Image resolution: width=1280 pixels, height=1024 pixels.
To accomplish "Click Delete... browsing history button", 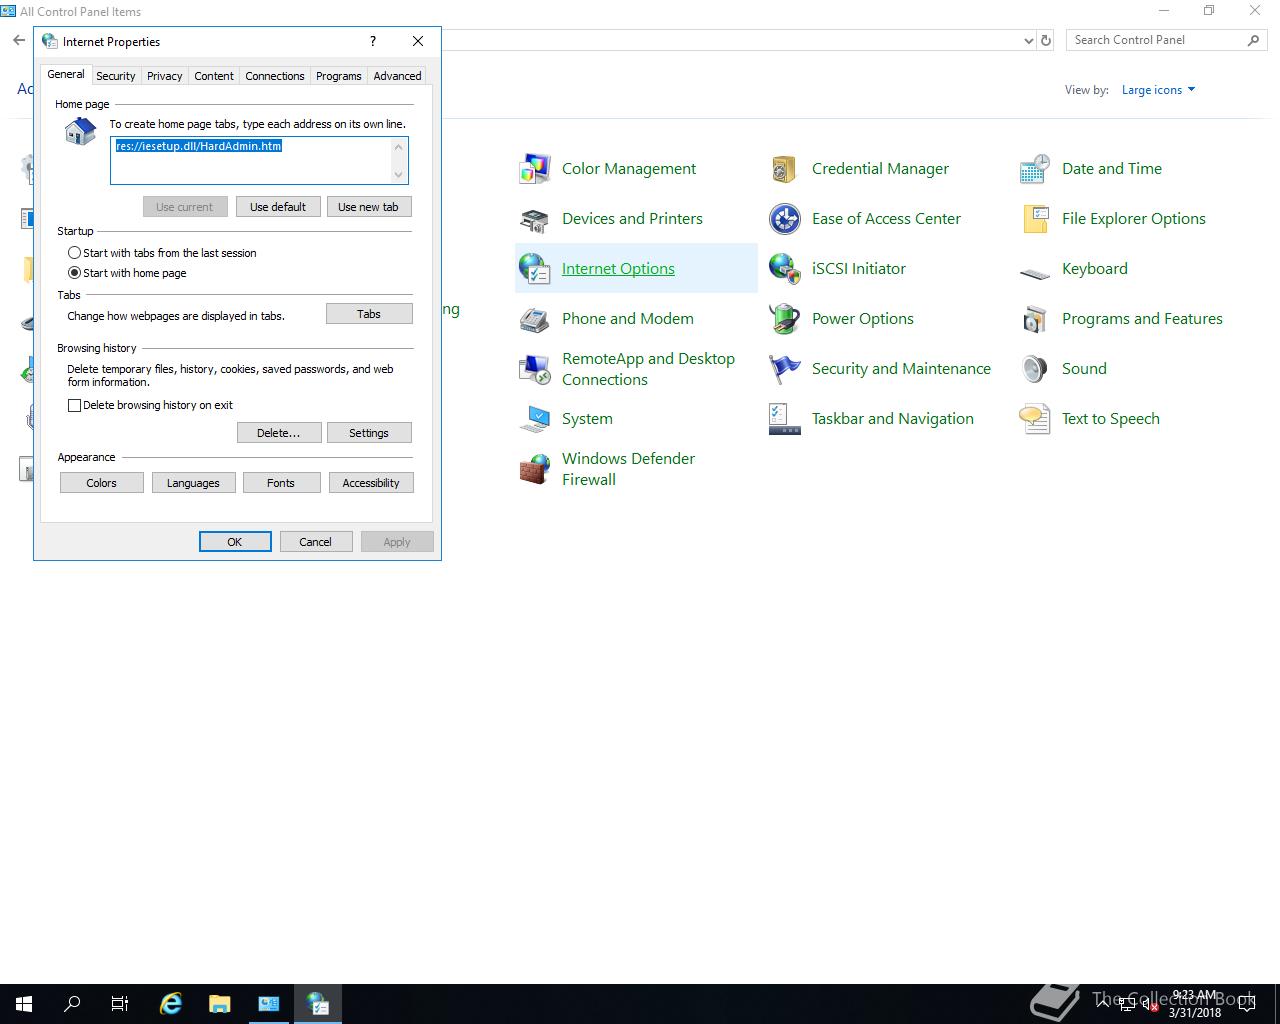I will (279, 433).
